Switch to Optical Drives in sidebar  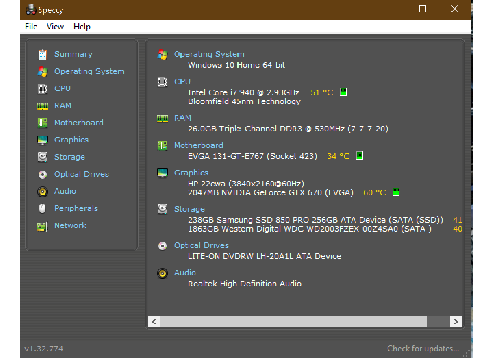point(81,174)
